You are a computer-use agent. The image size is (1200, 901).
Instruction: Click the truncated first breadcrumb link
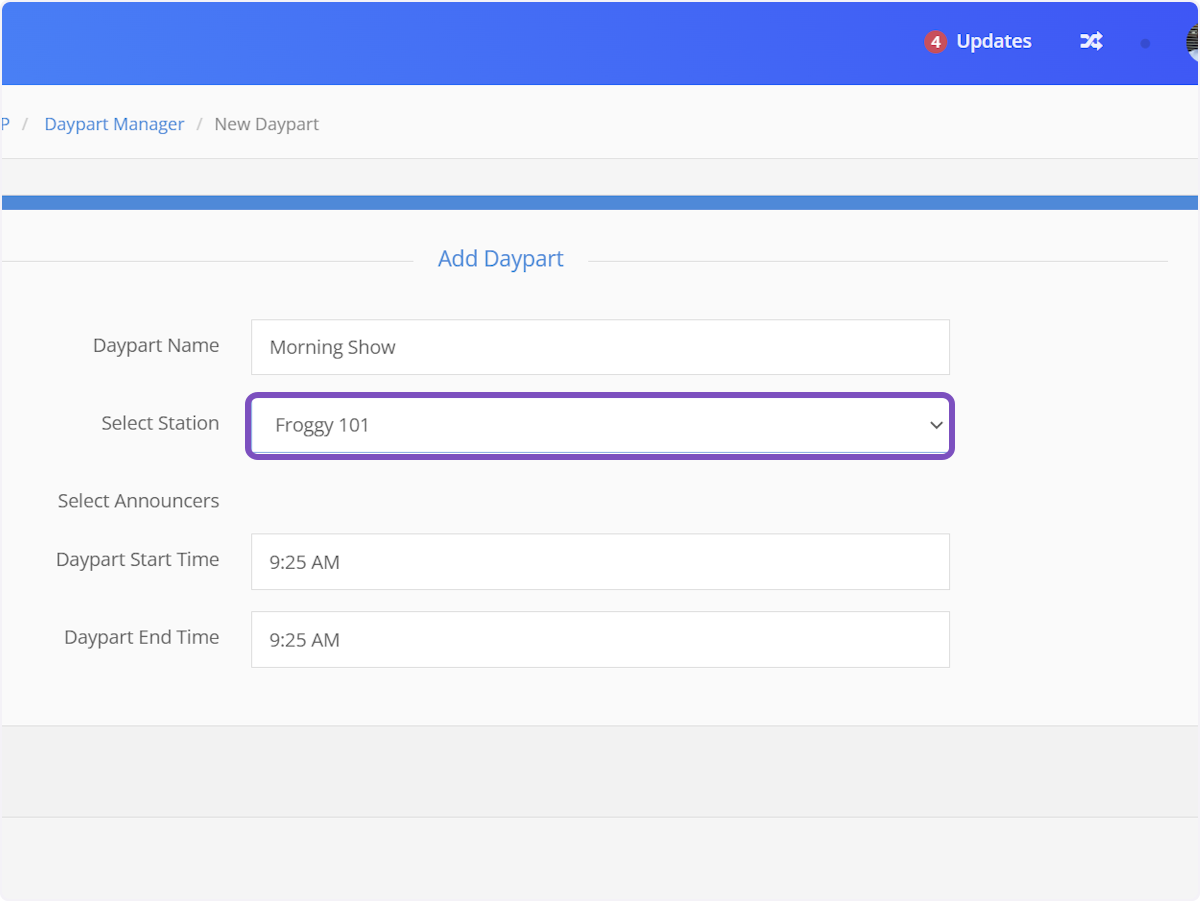[x=5, y=124]
